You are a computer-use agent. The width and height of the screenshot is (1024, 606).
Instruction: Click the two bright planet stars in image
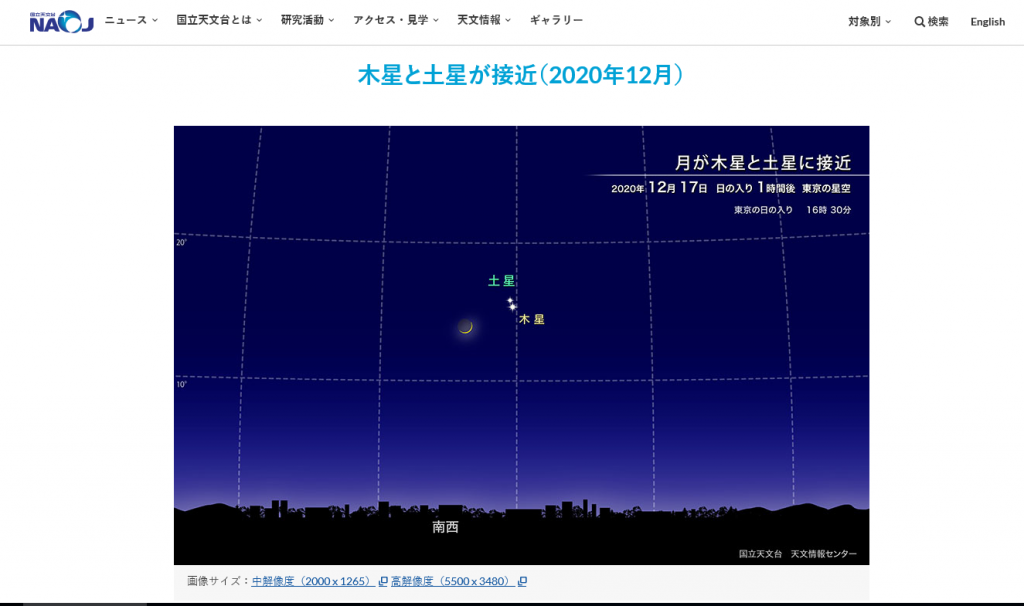point(511,303)
